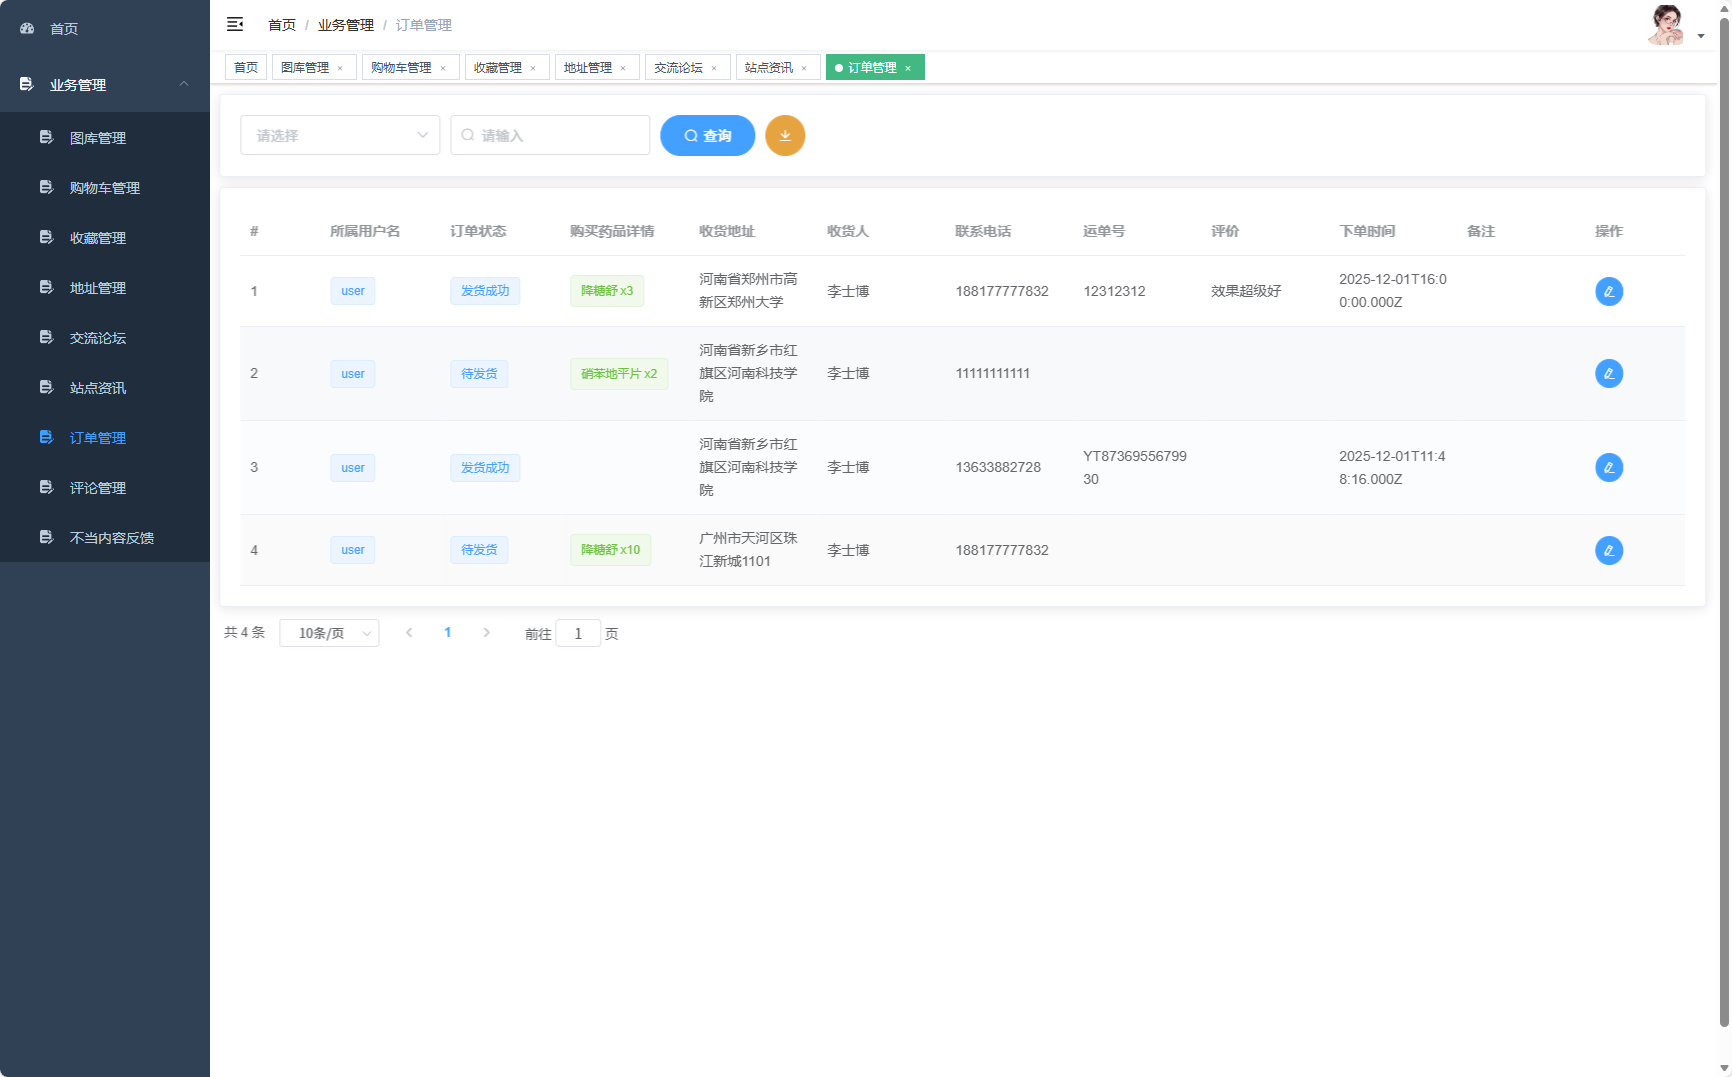Select 不当内容反馈 from sidebar menu
Screen dimensions: 1732x1077
pos(111,538)
